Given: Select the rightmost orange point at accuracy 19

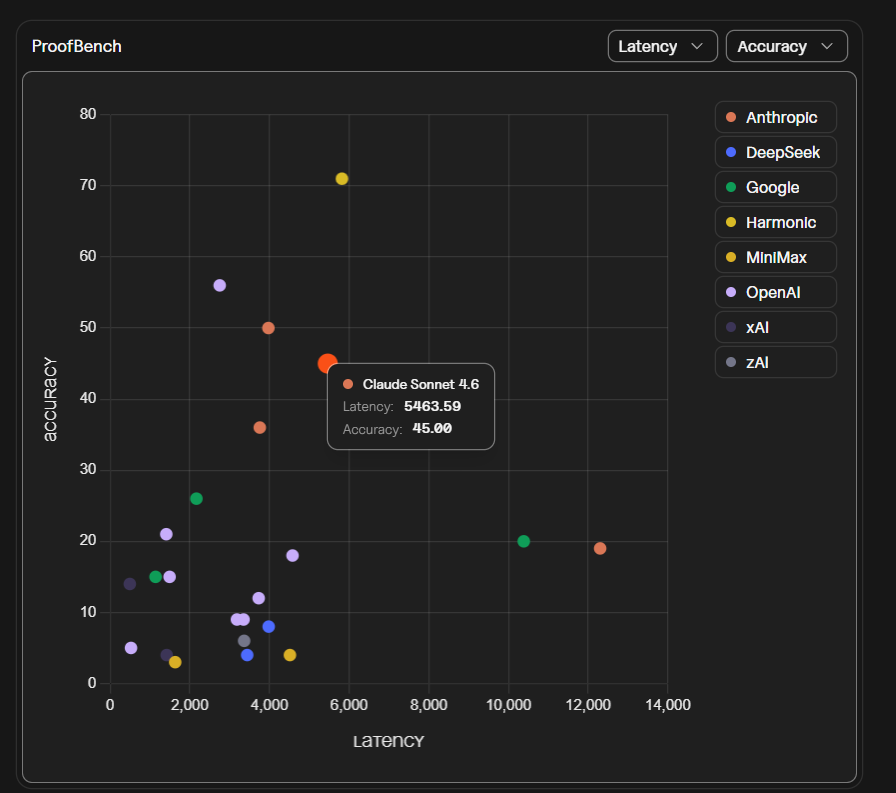Looking at the screenshot, I should [600, 548].
